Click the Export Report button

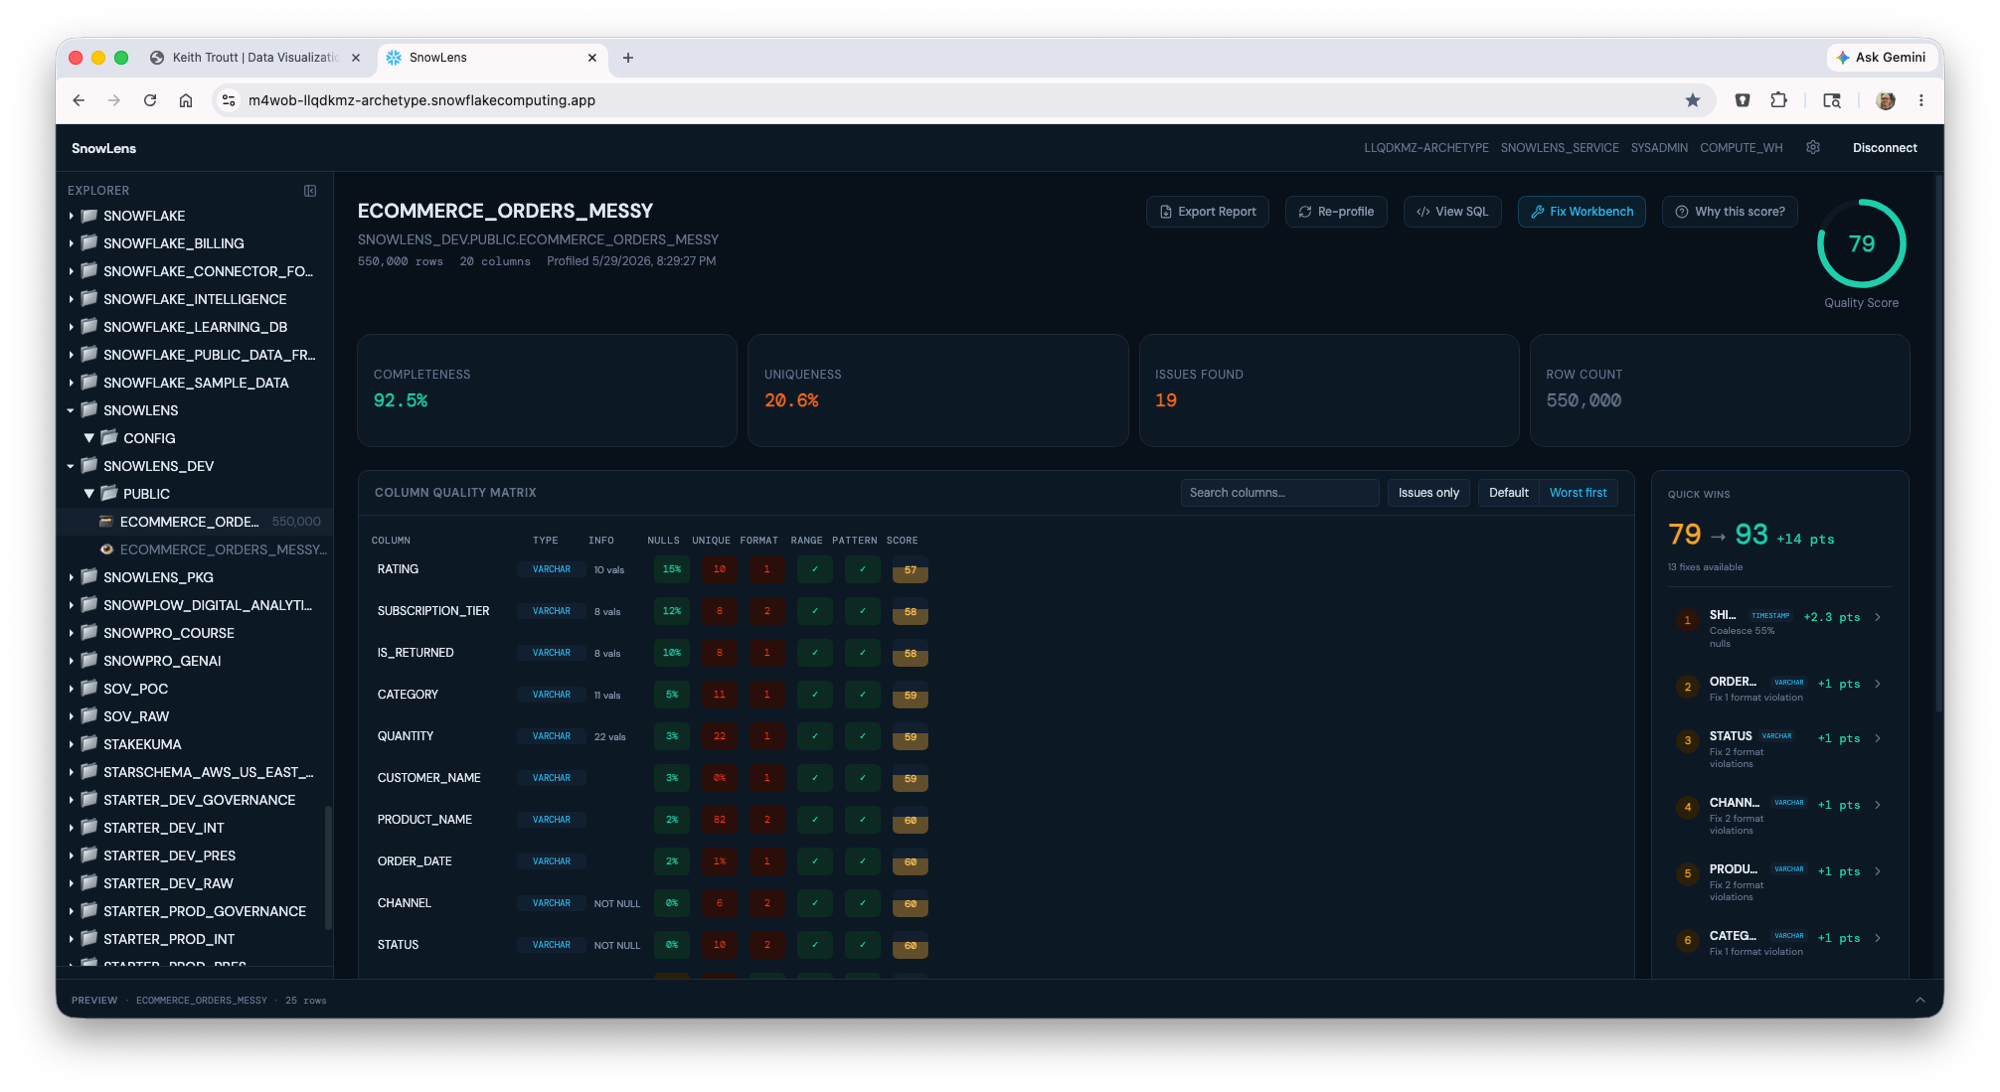pos(1207,211)
